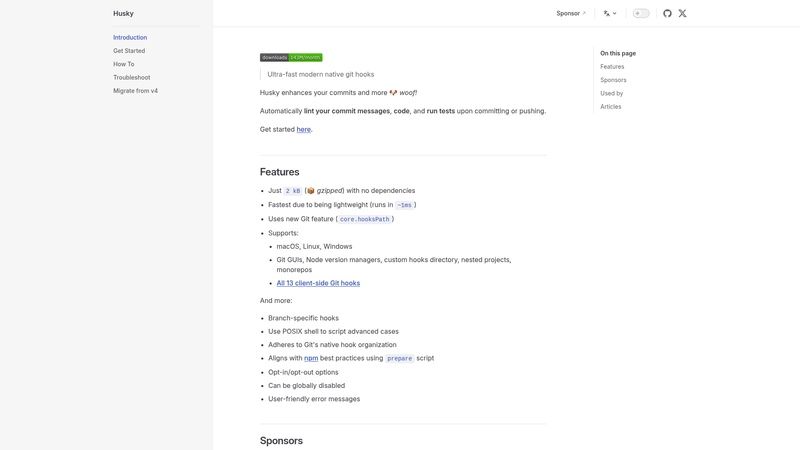Open the Get Started sidebar page
The width and height of the screenshot is (800, 450).
[x=129, y=51]
